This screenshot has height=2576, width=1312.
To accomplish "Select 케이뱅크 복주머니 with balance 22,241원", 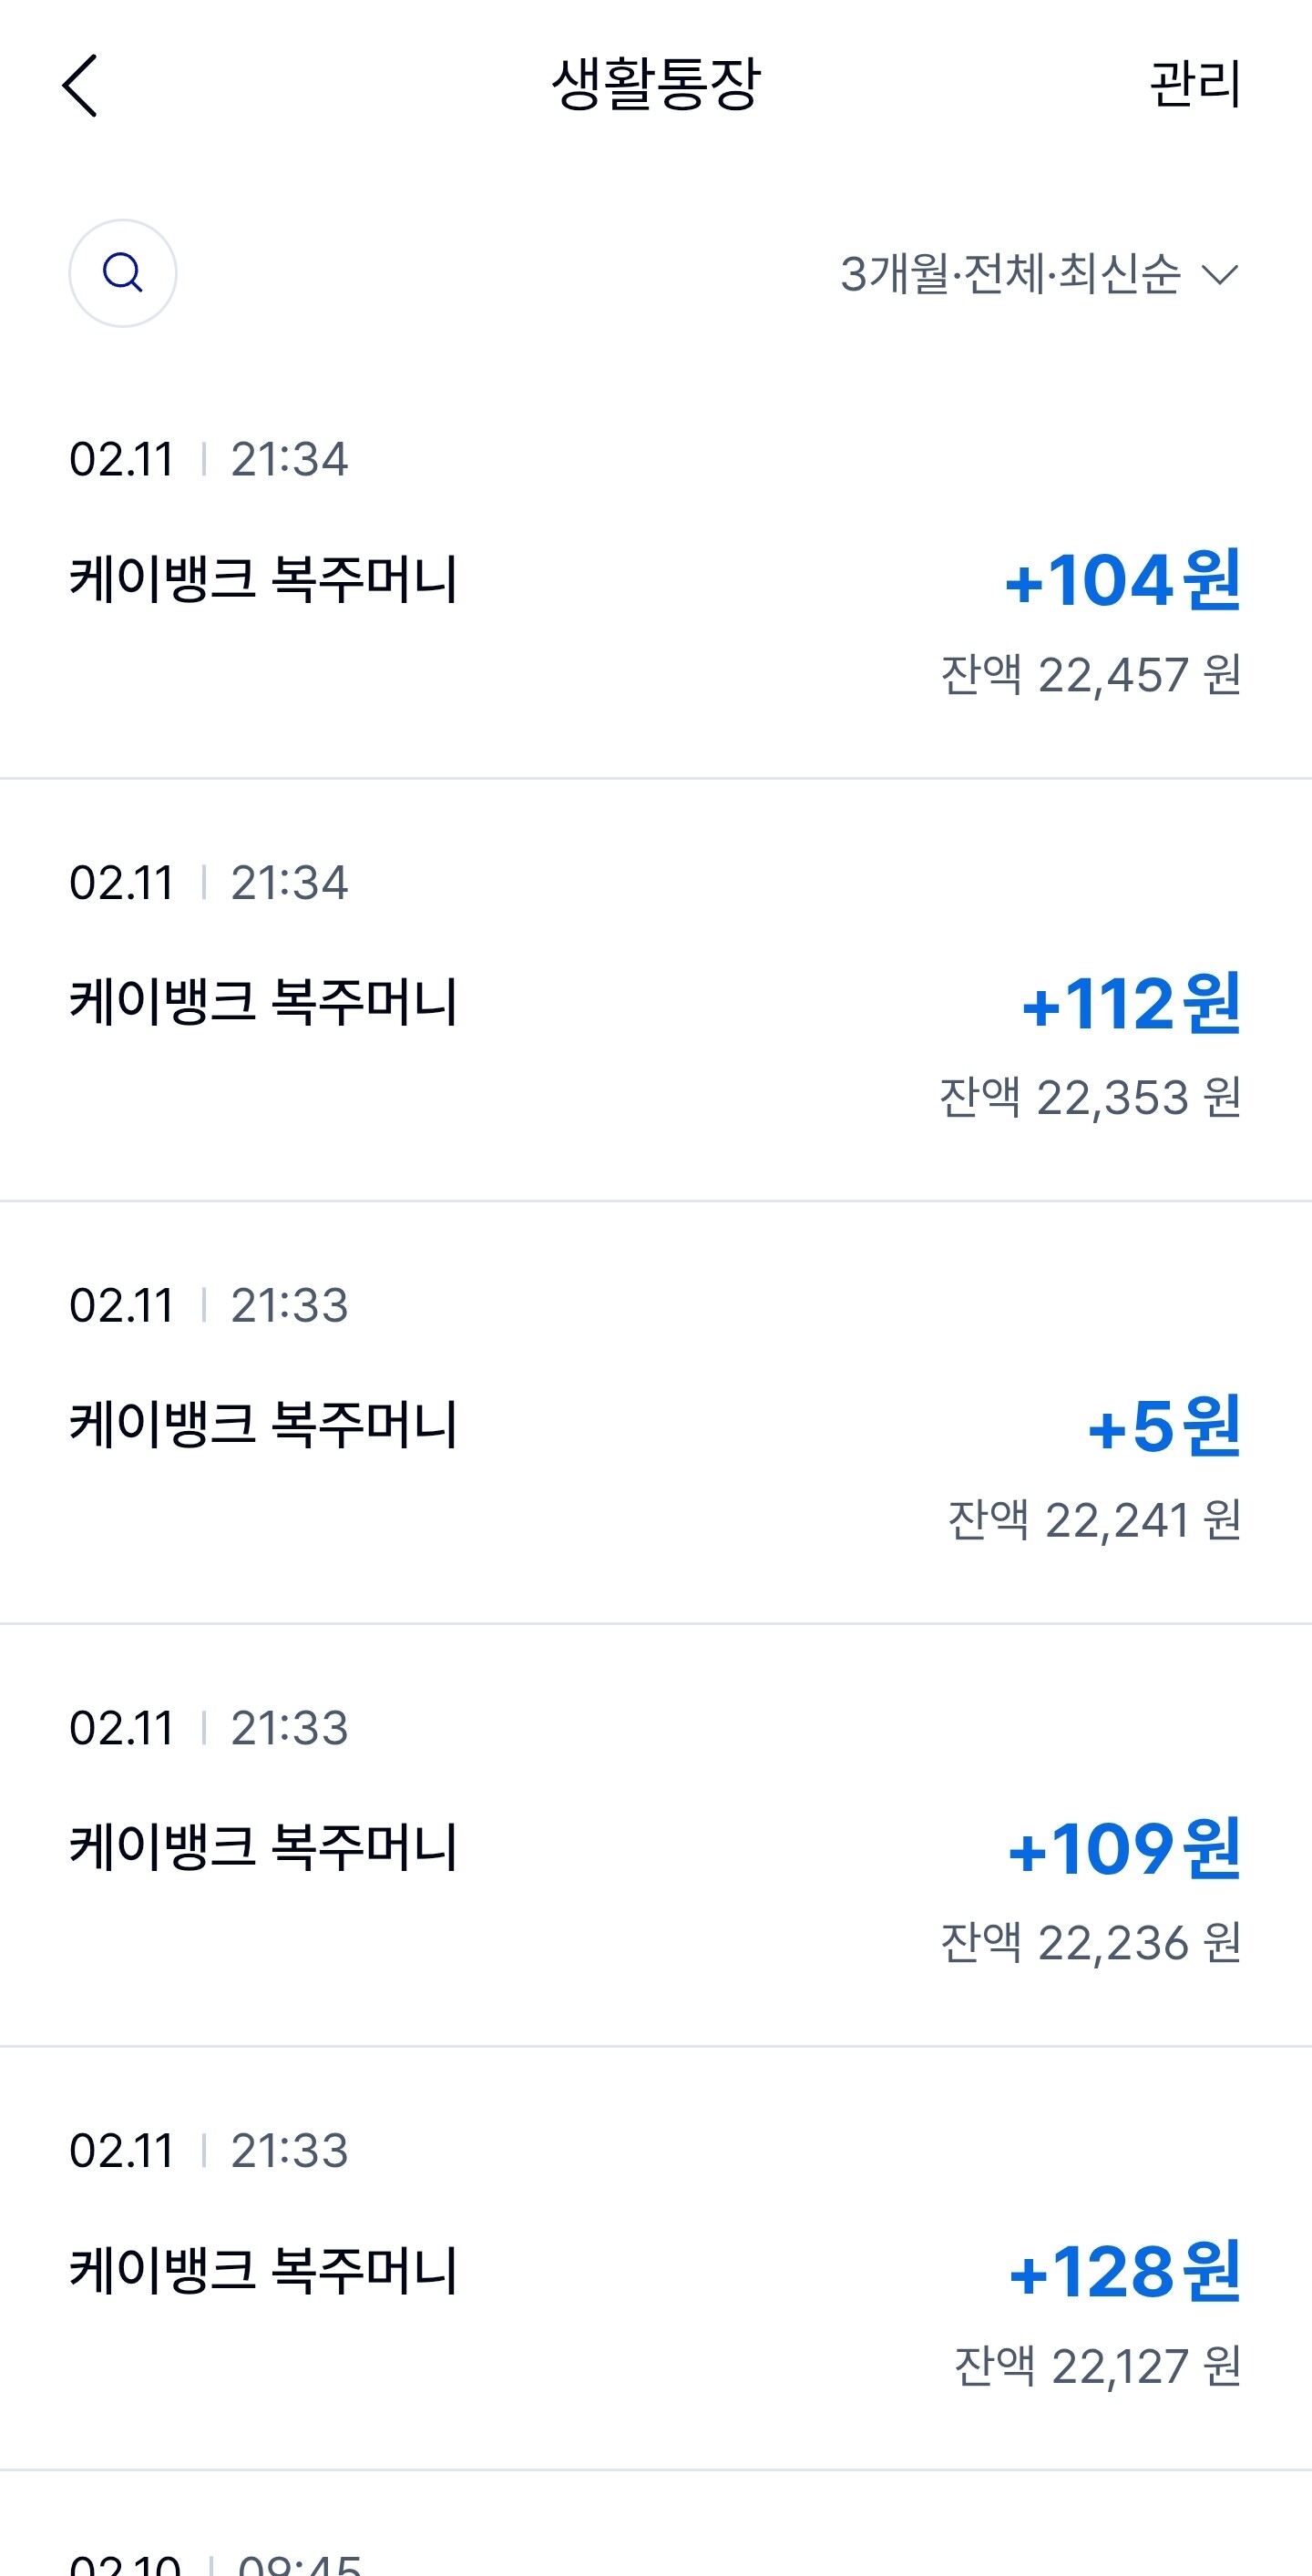I will [263, 1425].
